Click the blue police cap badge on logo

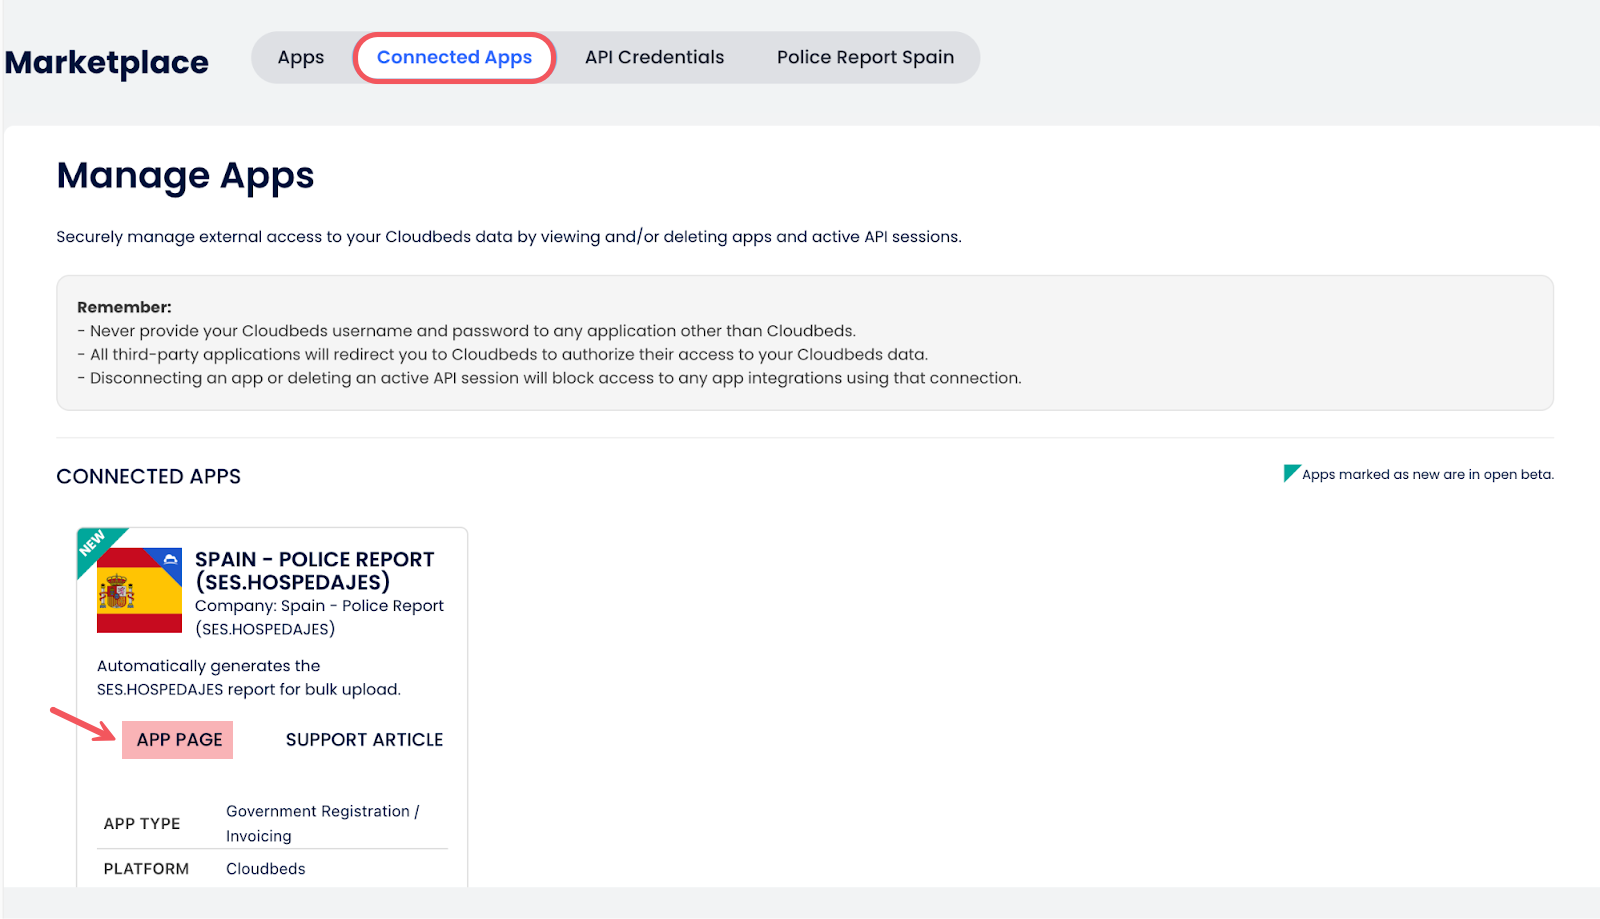pos(170,559)
